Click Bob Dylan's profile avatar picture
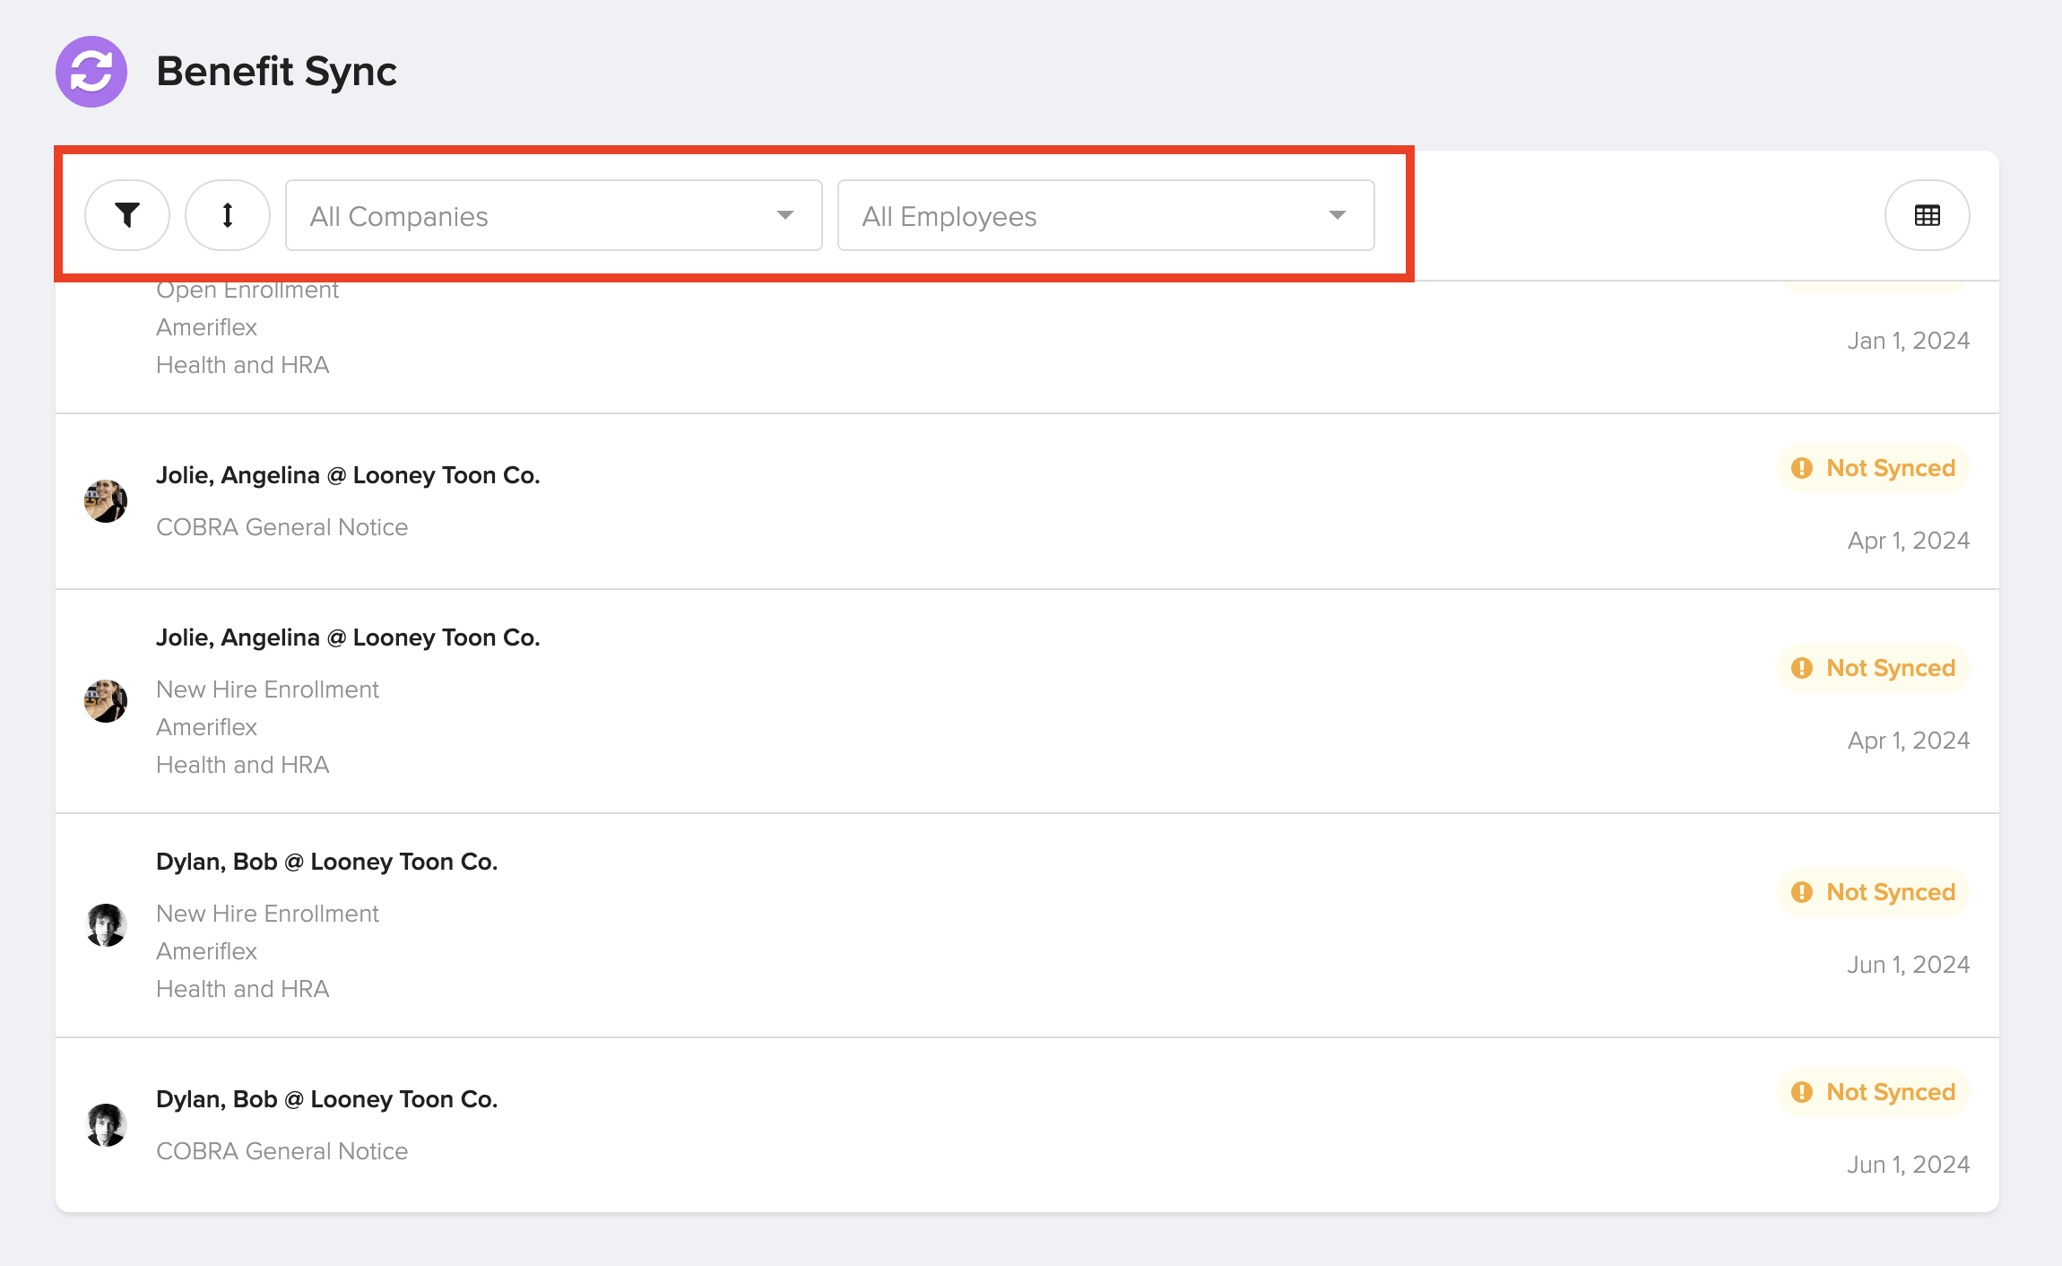 coord(105,925)
